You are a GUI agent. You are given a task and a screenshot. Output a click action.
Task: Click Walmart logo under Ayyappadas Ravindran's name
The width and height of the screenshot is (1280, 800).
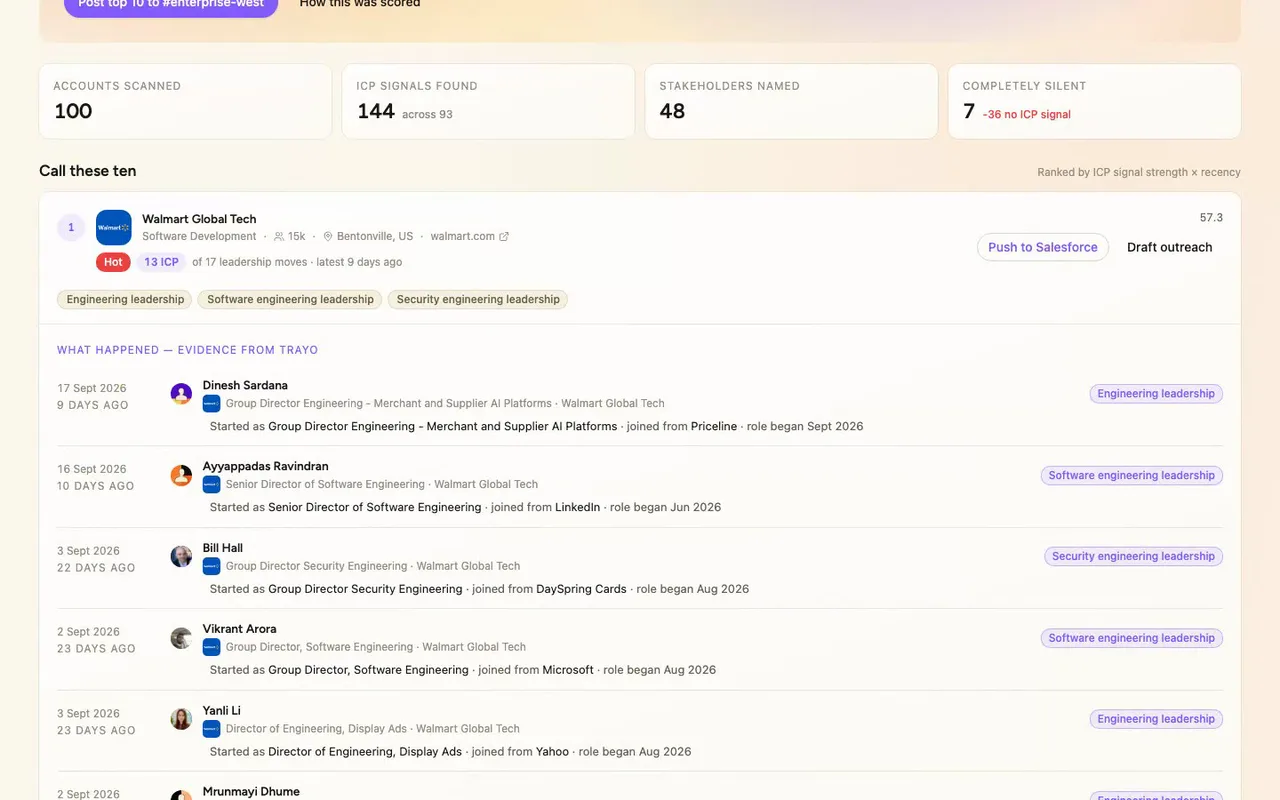click(211, 484)
